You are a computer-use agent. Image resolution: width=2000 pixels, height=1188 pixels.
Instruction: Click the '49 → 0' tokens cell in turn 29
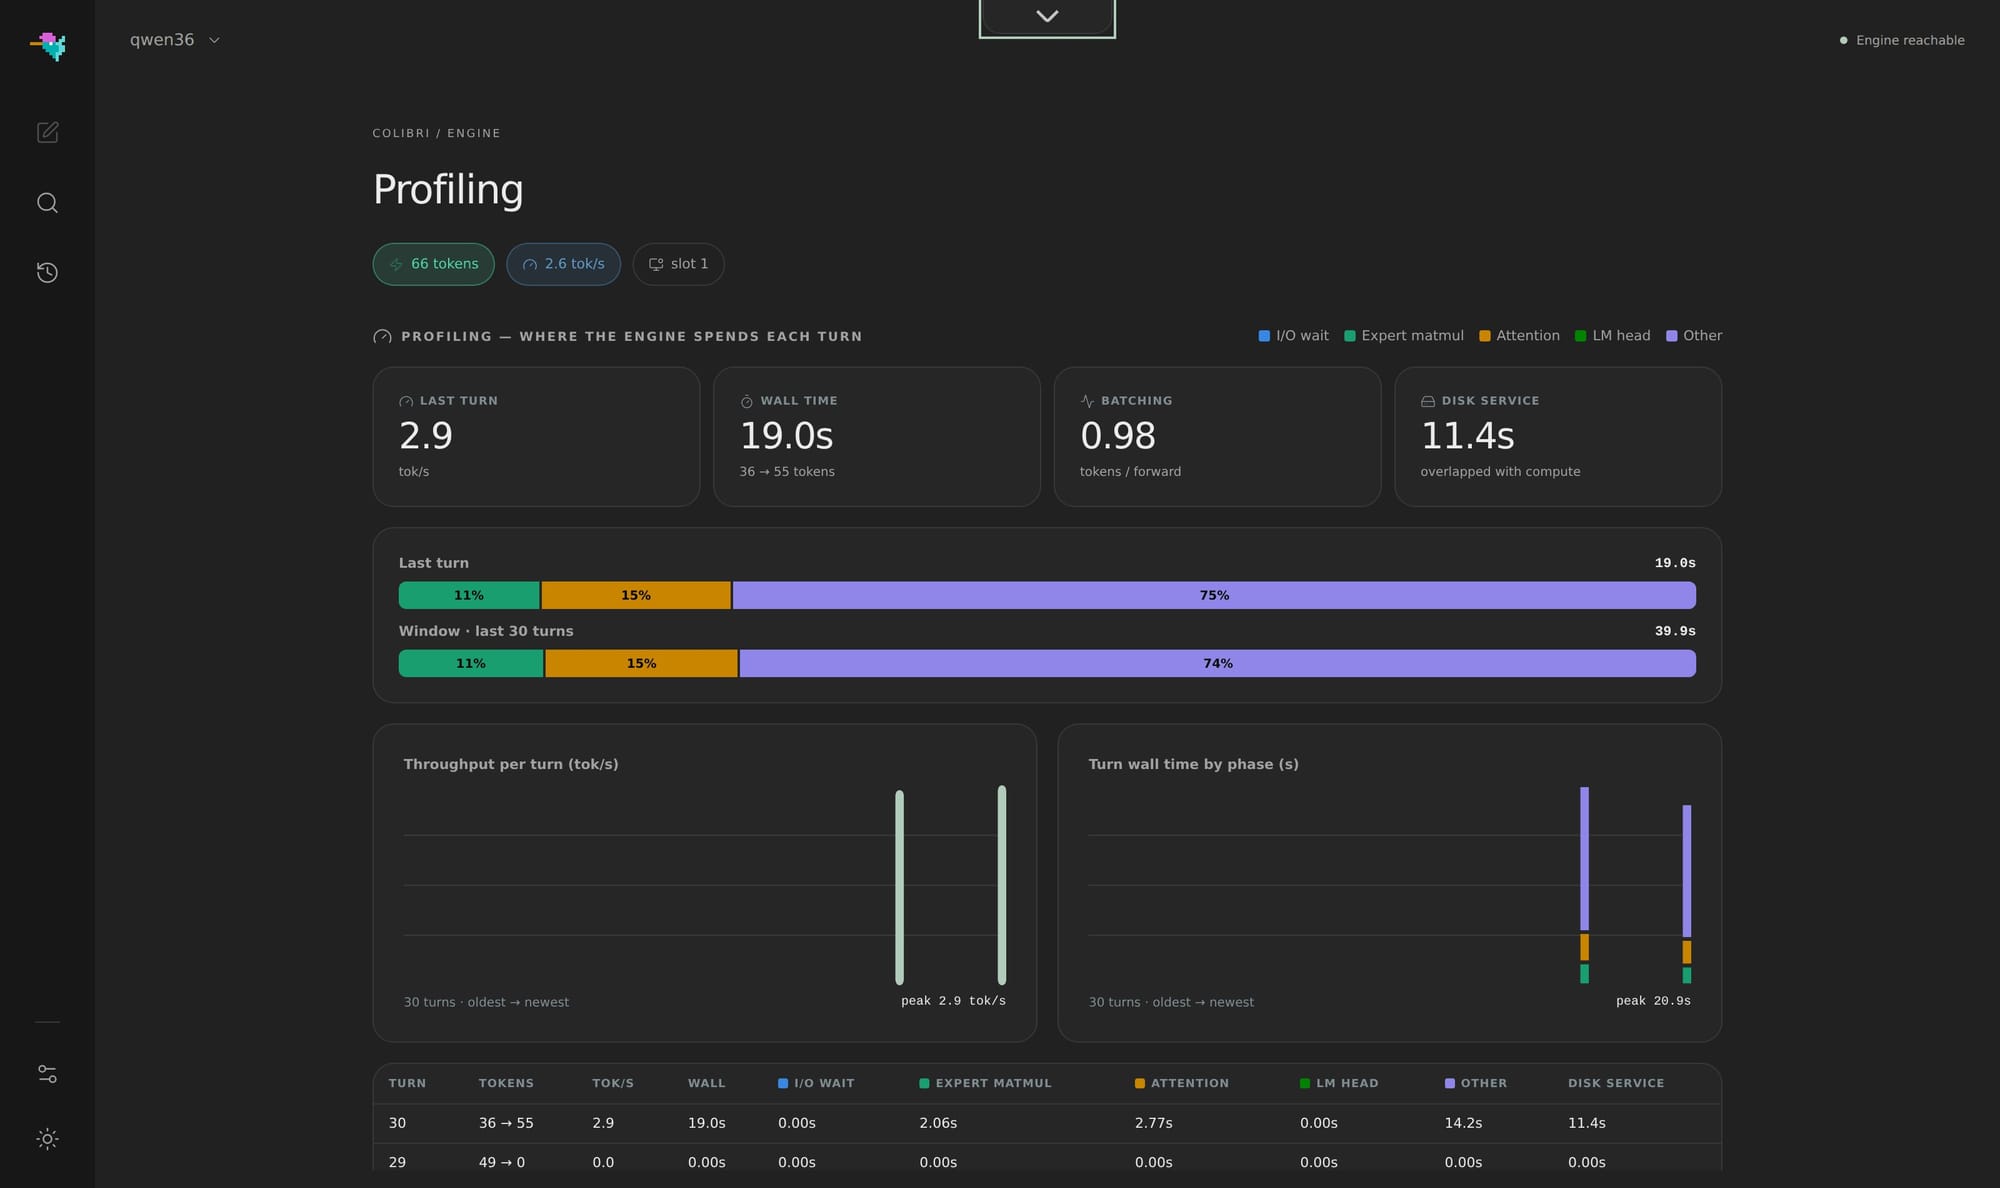tap(502, 1162)
